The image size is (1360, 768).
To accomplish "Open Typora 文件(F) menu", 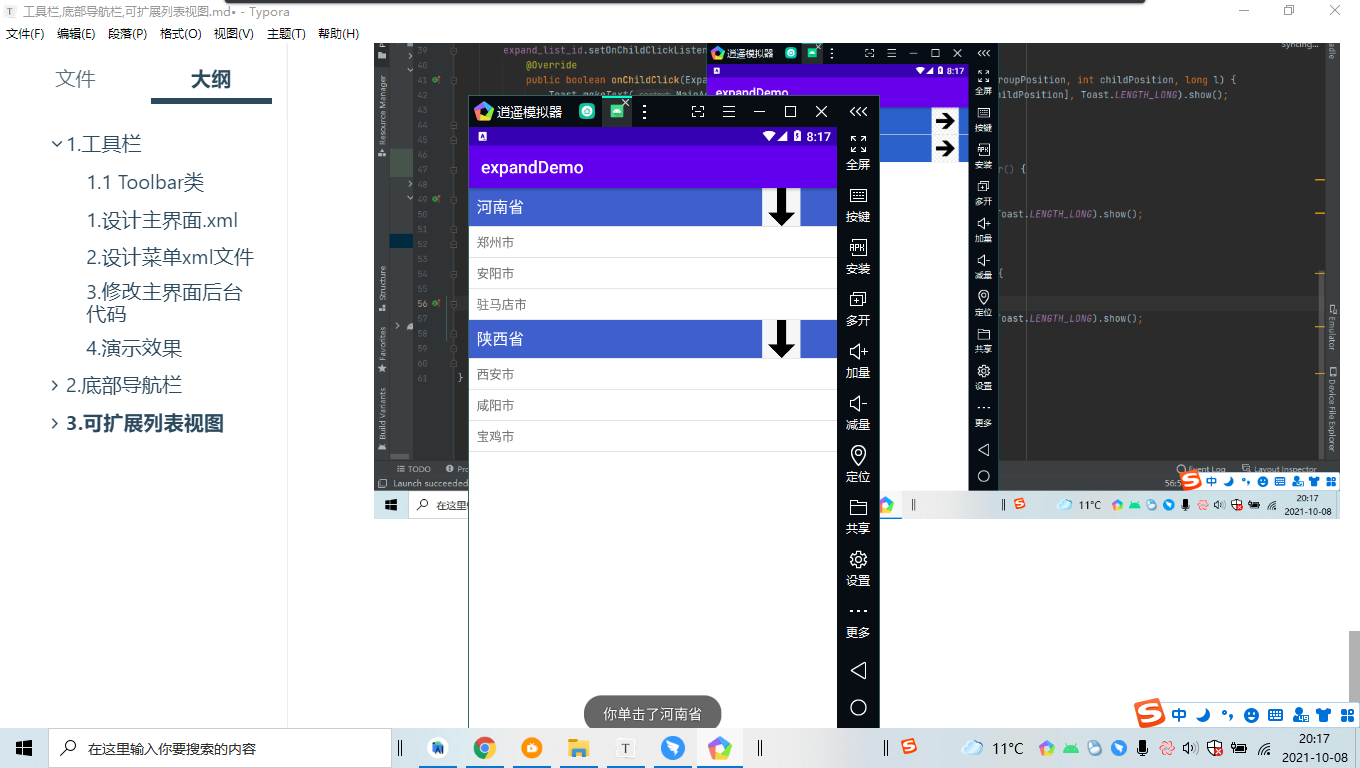I will point(25,33).
